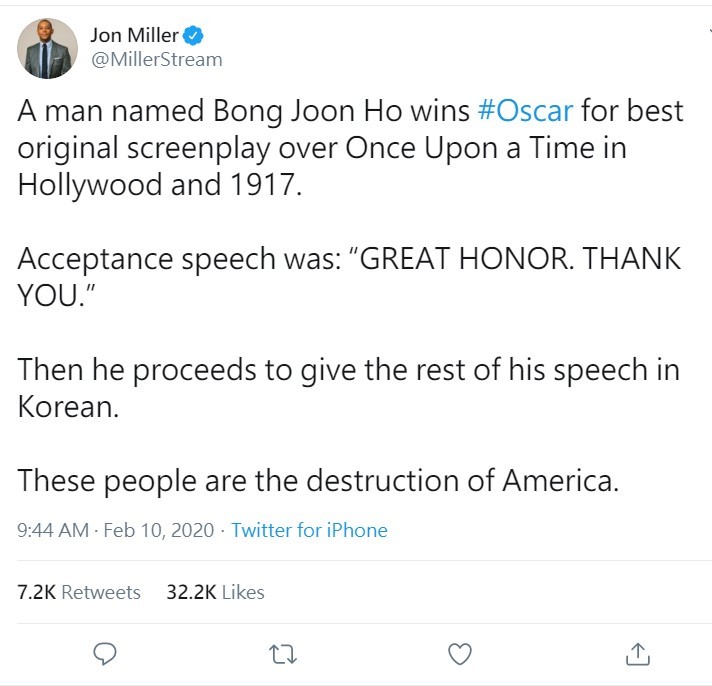Image resolution: width=712 pixels, height=686 pixels.
Task: Click the "GREAT HONOR. THANK YOU." quote
Action: click(x=520, y=259)
